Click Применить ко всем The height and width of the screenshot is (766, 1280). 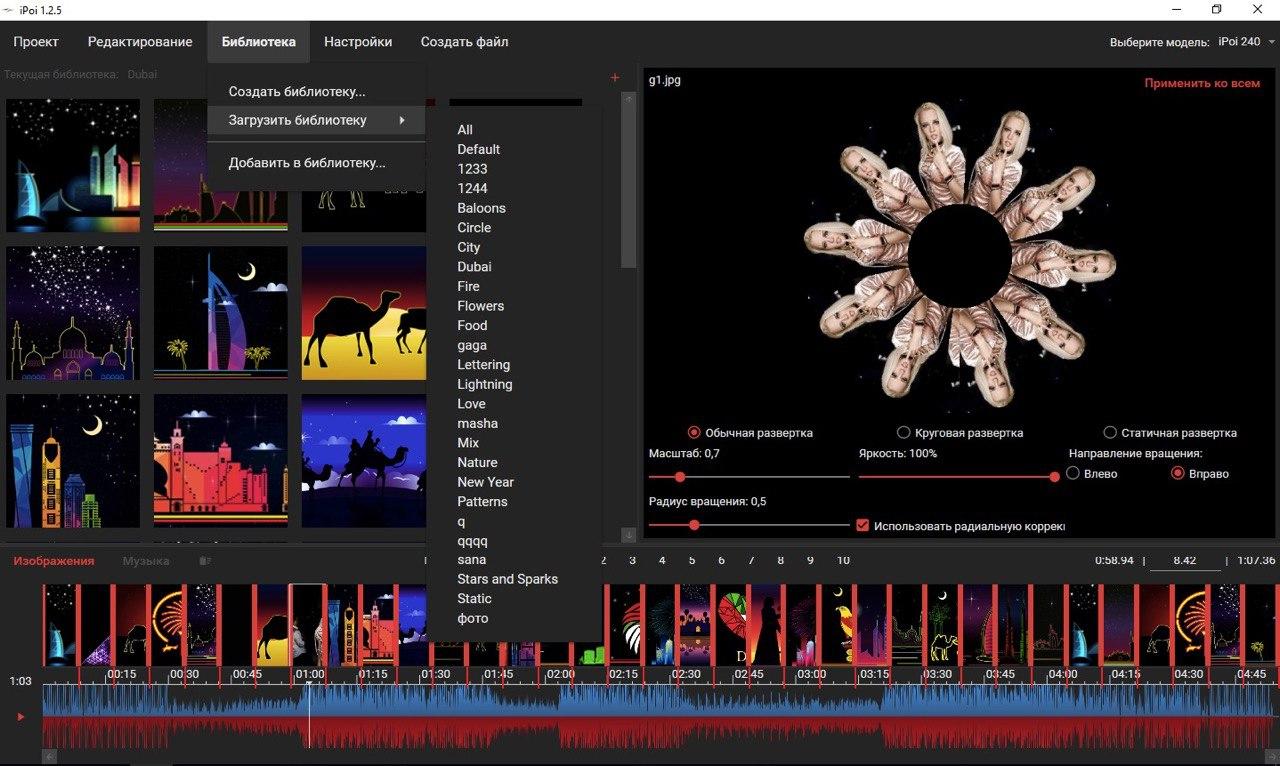(1202, 83)
